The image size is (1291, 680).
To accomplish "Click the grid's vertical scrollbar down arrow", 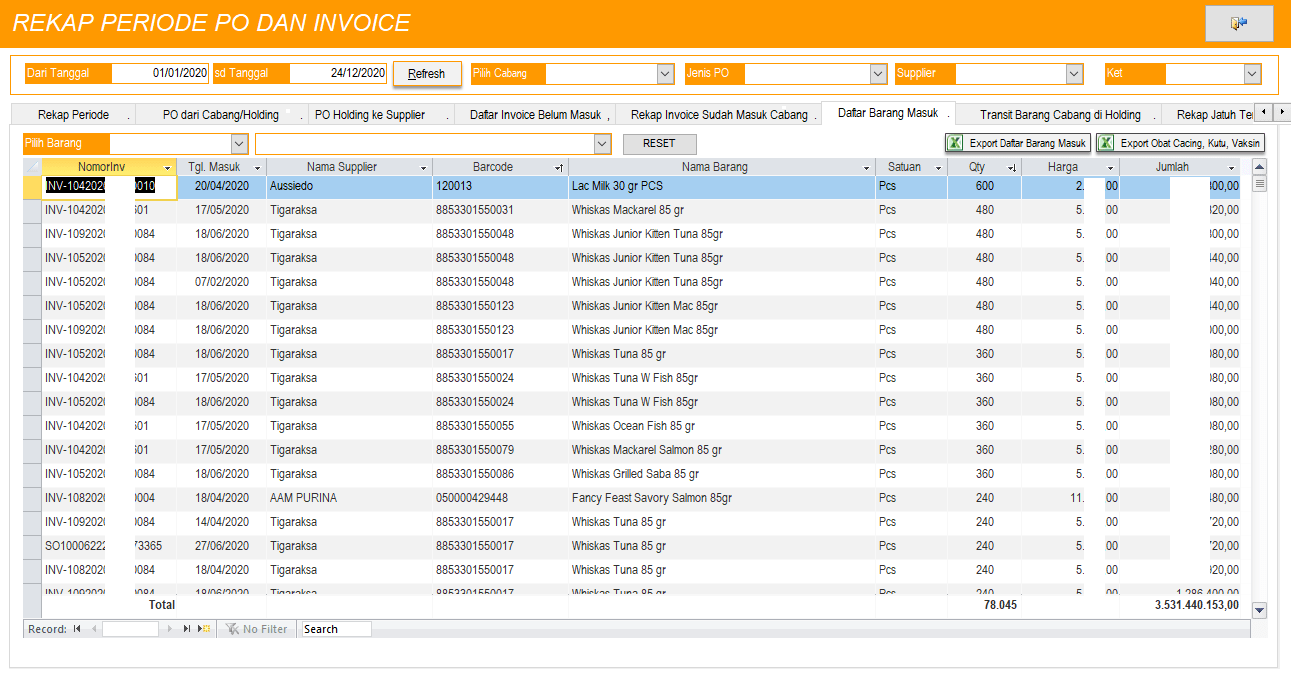I will (1259, 609).
